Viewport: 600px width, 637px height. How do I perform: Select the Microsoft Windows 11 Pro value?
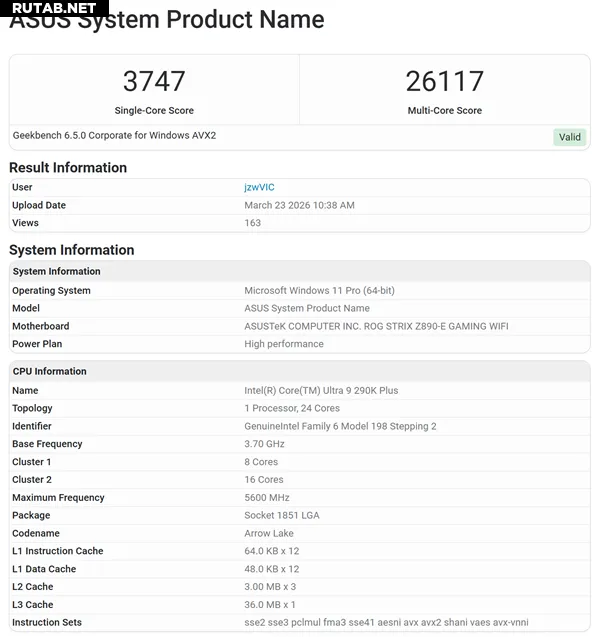319,290
